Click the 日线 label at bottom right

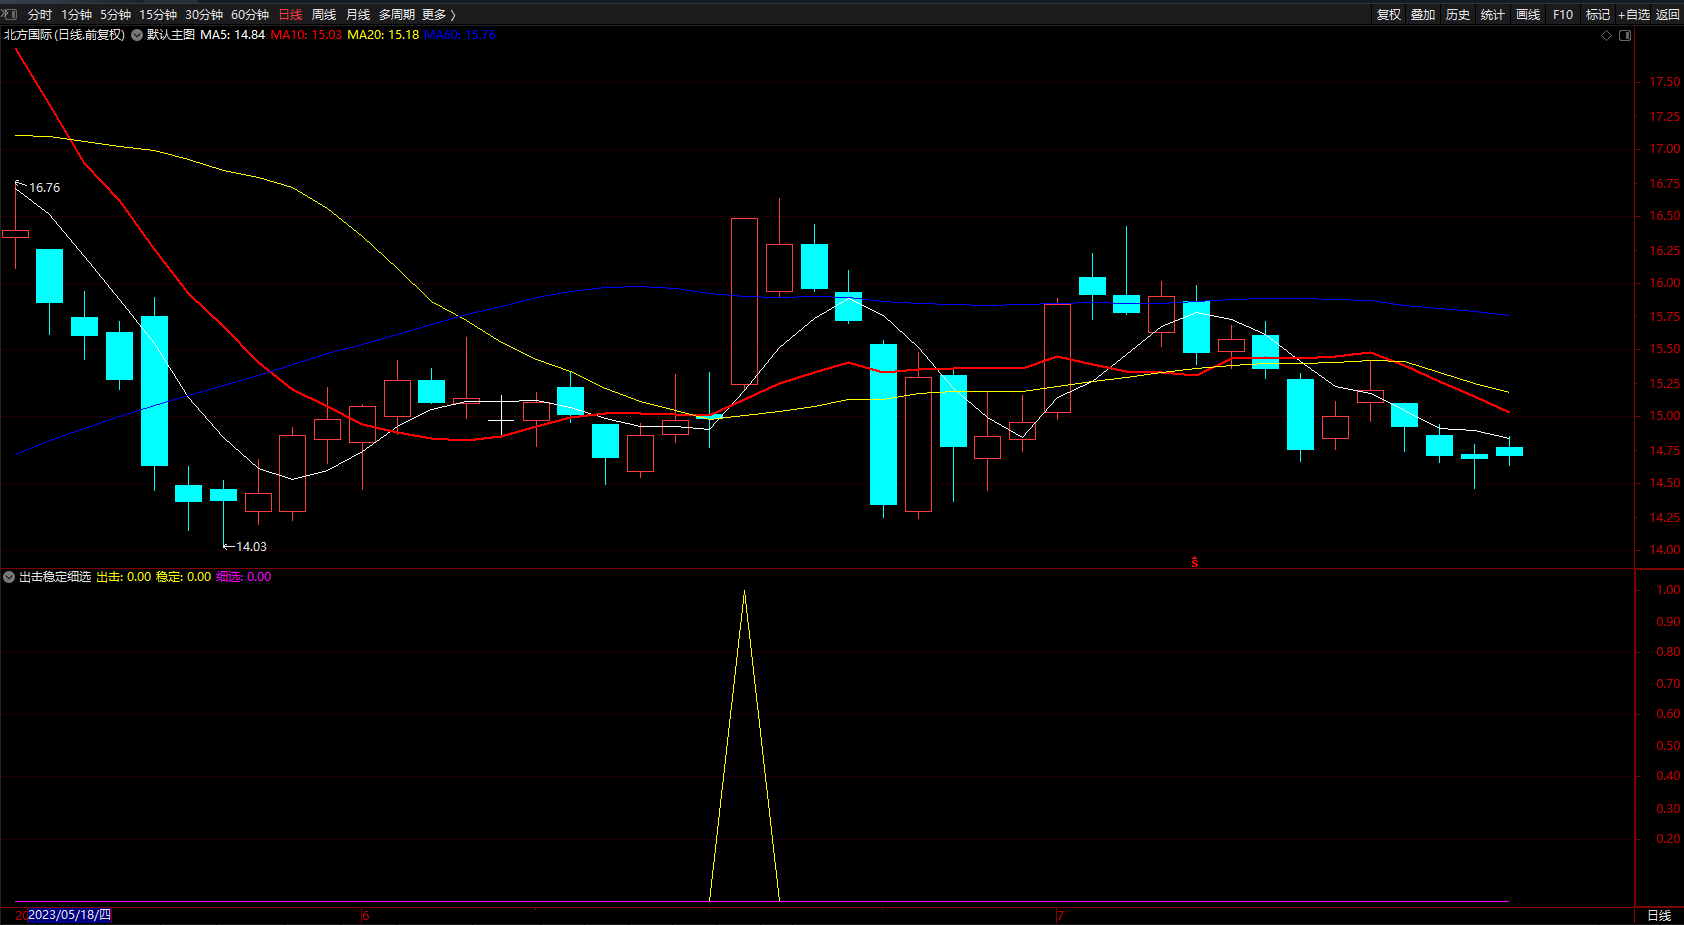pyautogui.click(x=1659, y=915)
